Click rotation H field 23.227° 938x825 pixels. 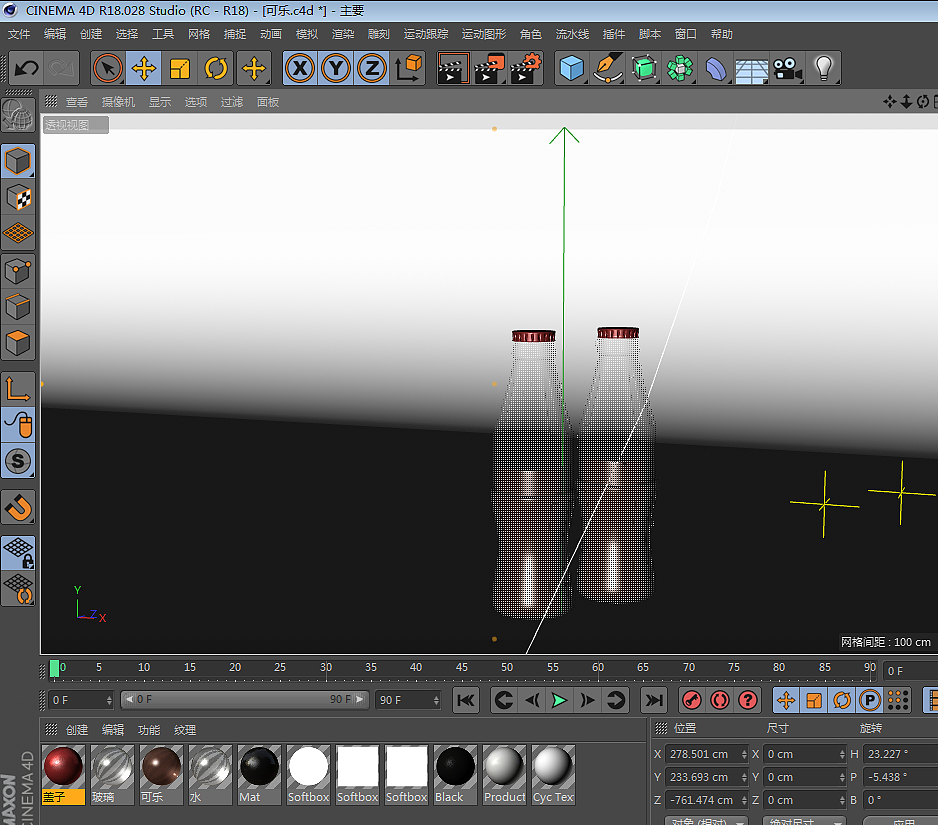[x=900, y=754]
